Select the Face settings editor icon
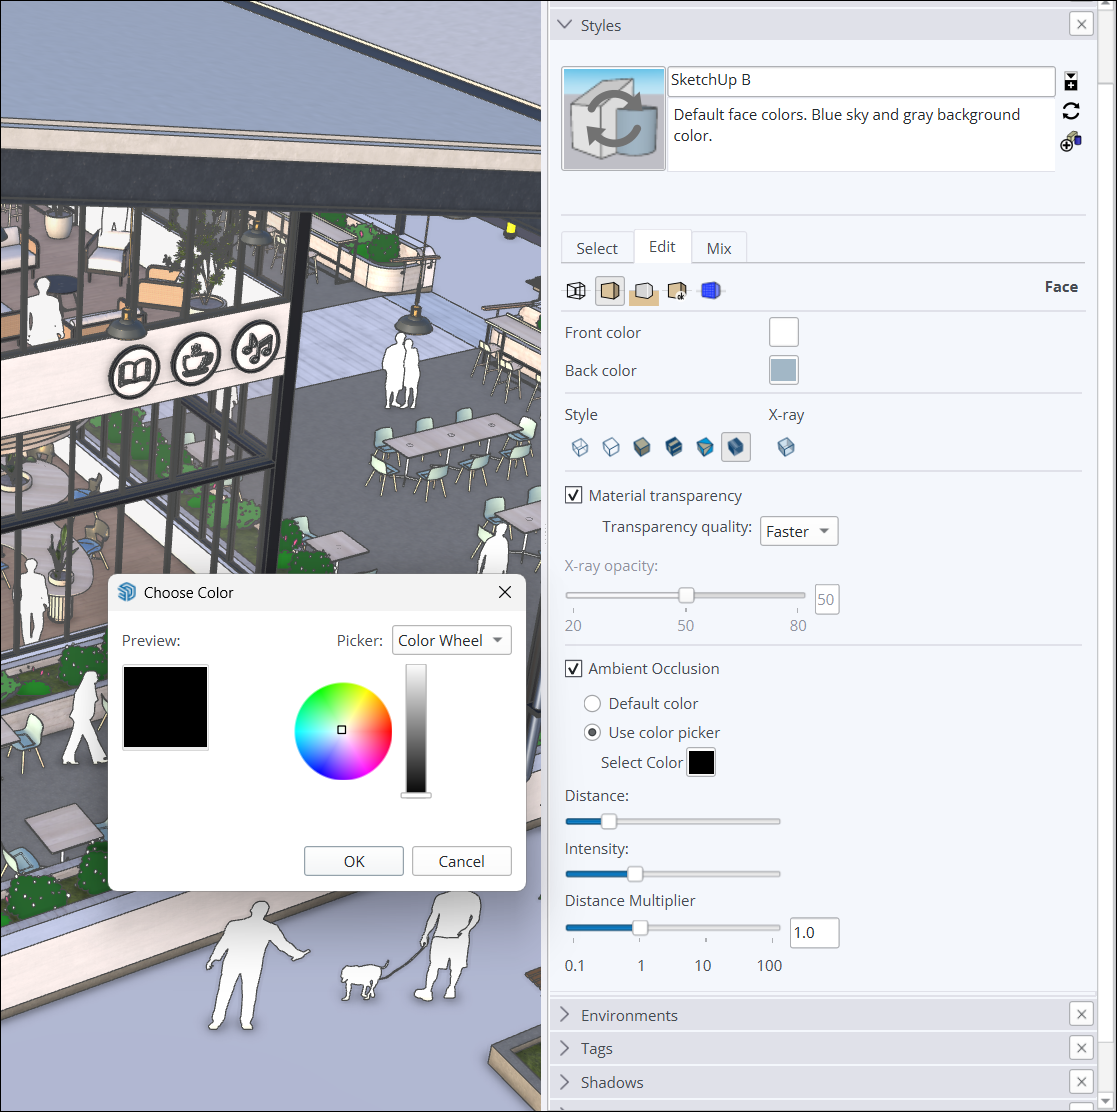Screen dimensions: 1117x1112 tap(609, 290)
